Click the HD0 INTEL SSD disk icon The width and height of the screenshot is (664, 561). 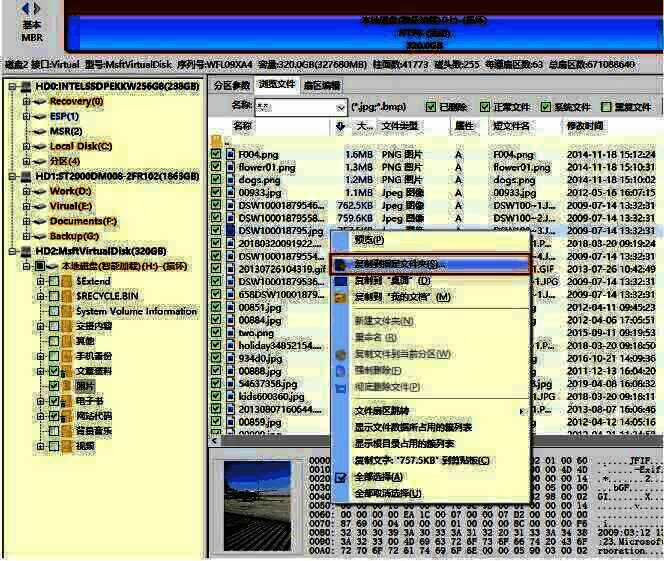[26, 86]
